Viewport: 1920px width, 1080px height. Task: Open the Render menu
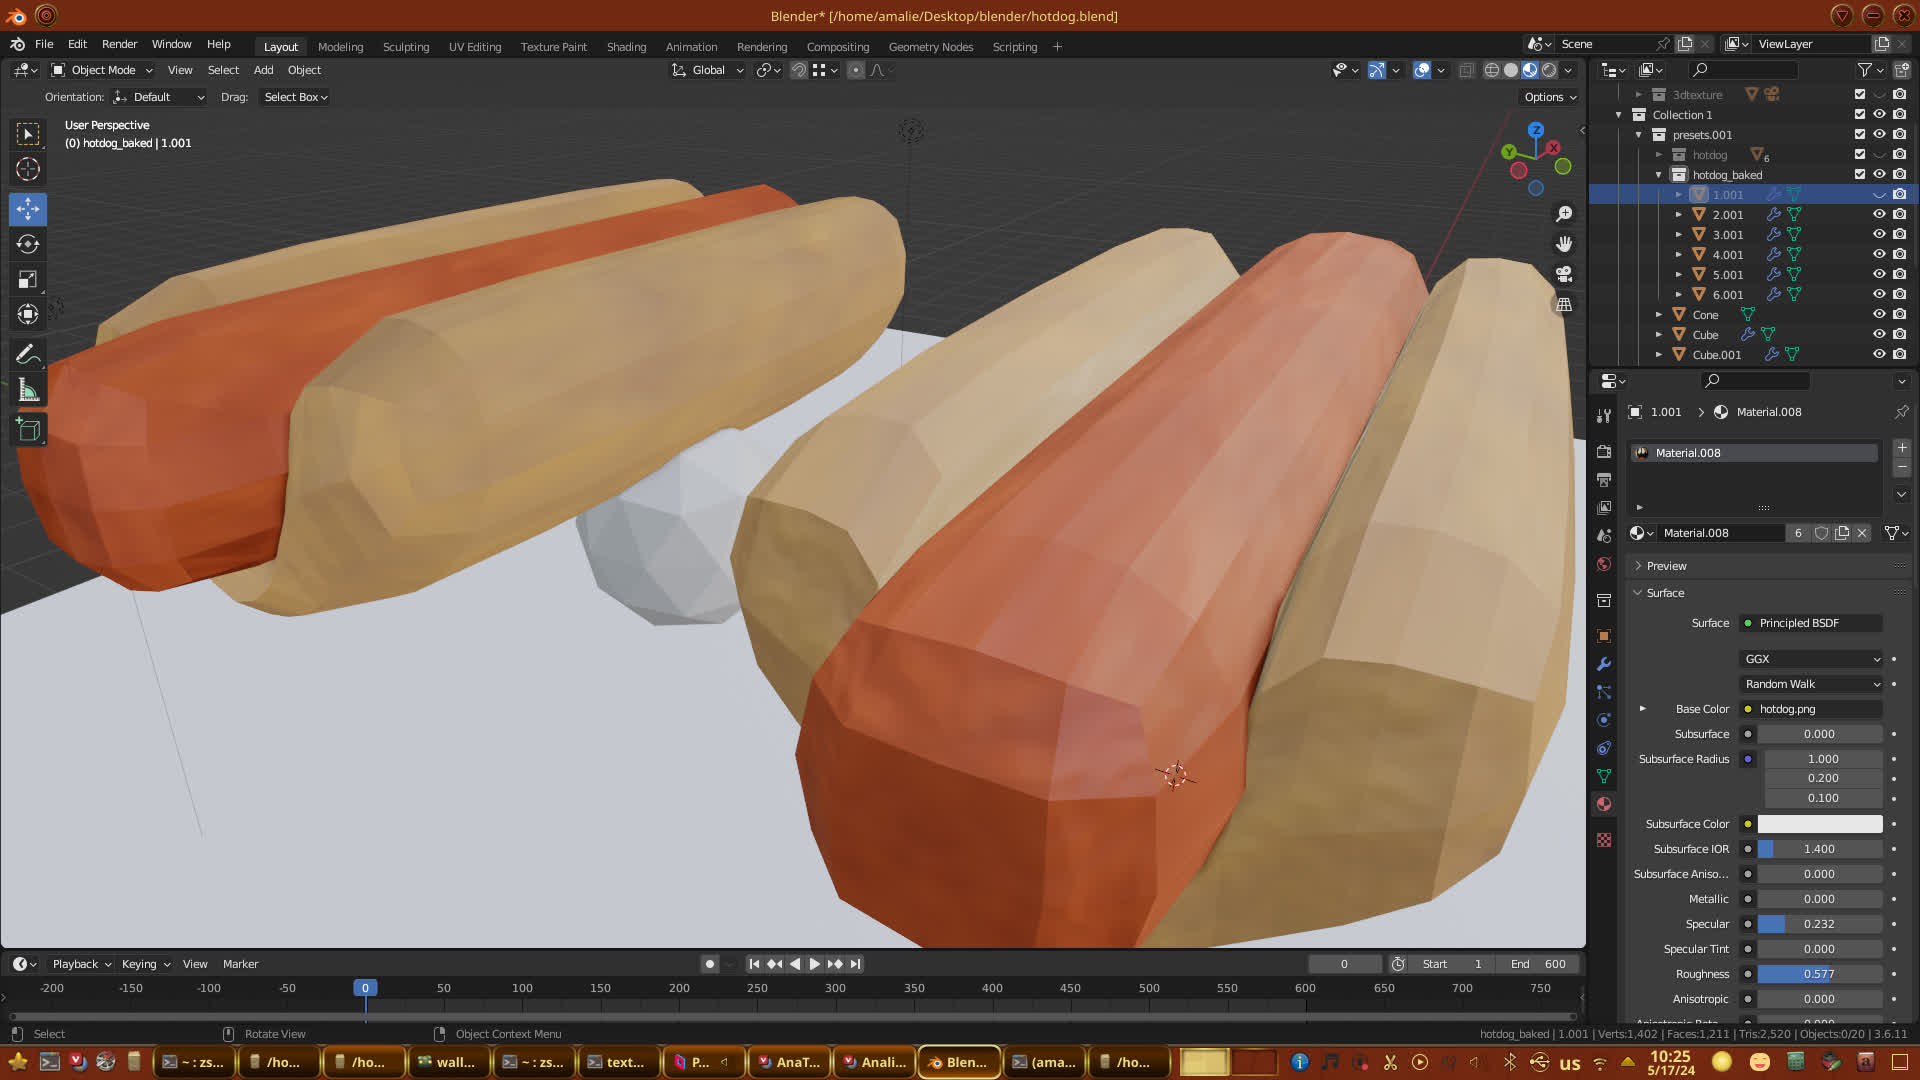coord(119,44)
